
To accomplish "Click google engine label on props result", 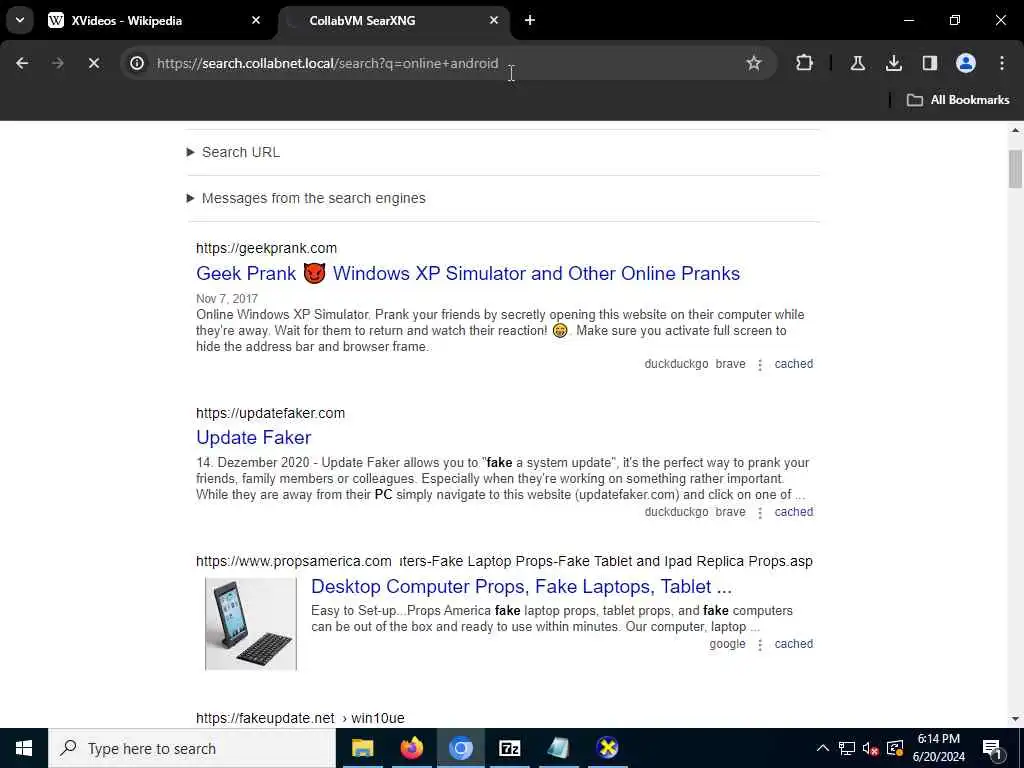I will pos(727,644).
